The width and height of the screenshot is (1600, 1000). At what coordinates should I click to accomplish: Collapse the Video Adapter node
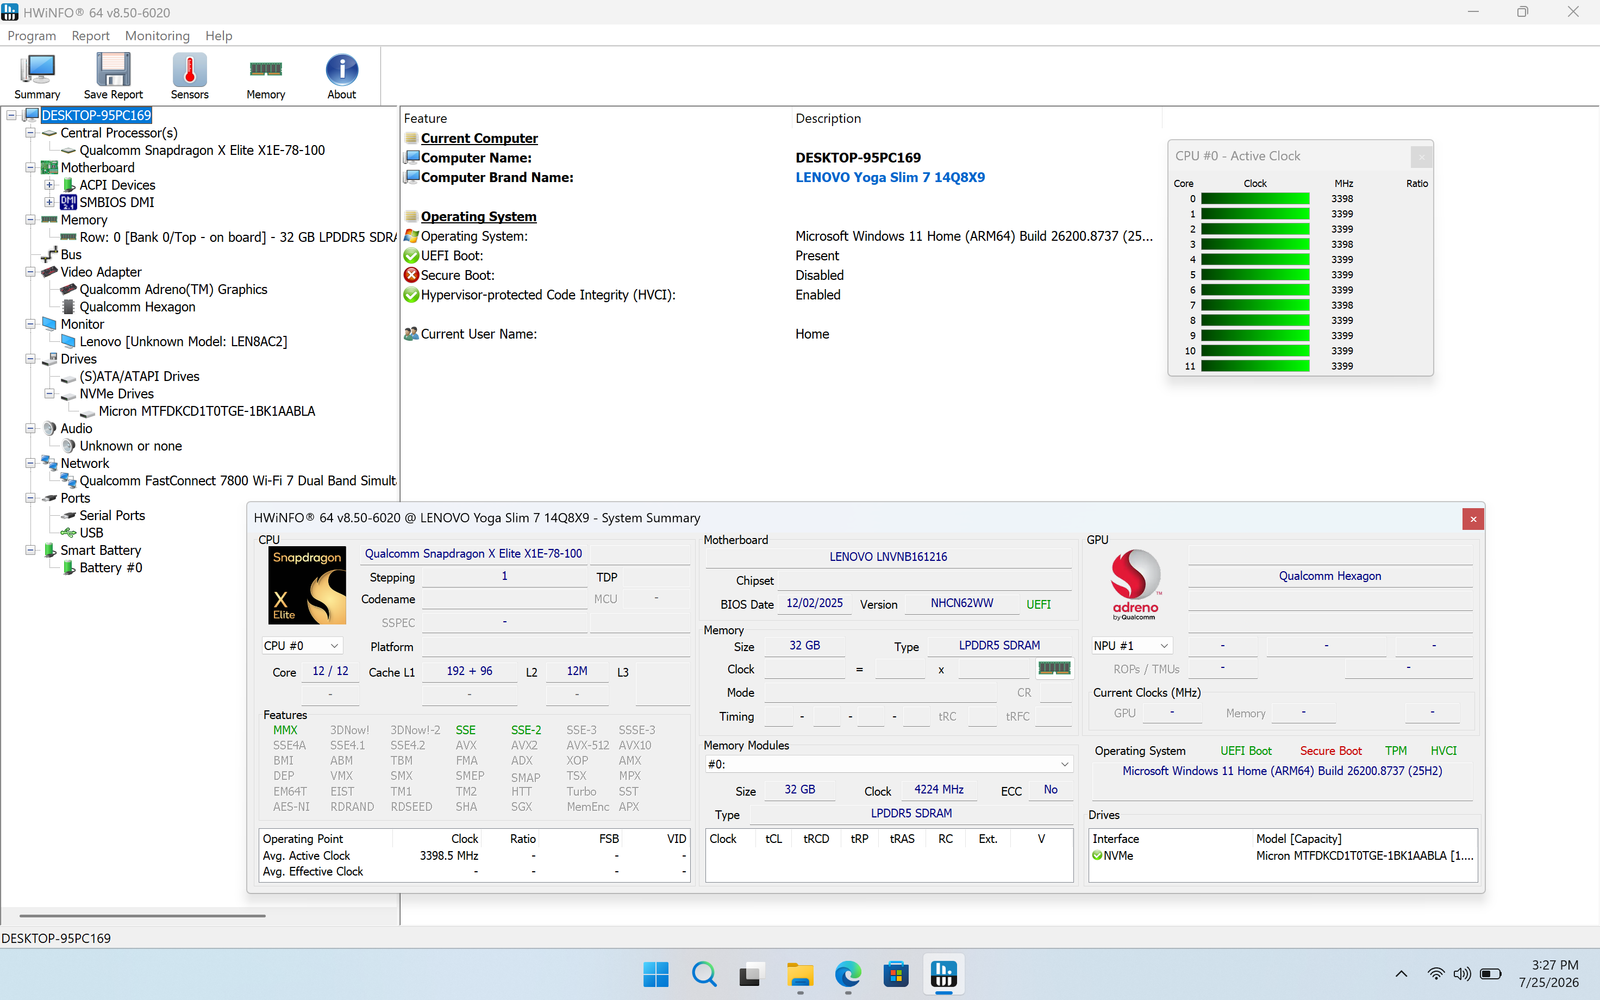(x=30, y=272)
